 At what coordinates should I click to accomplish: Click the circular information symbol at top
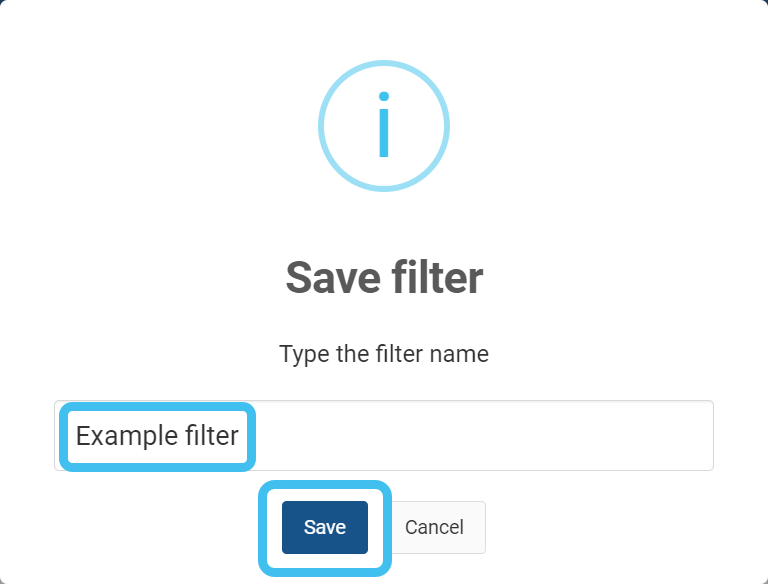tap(384, 126)
